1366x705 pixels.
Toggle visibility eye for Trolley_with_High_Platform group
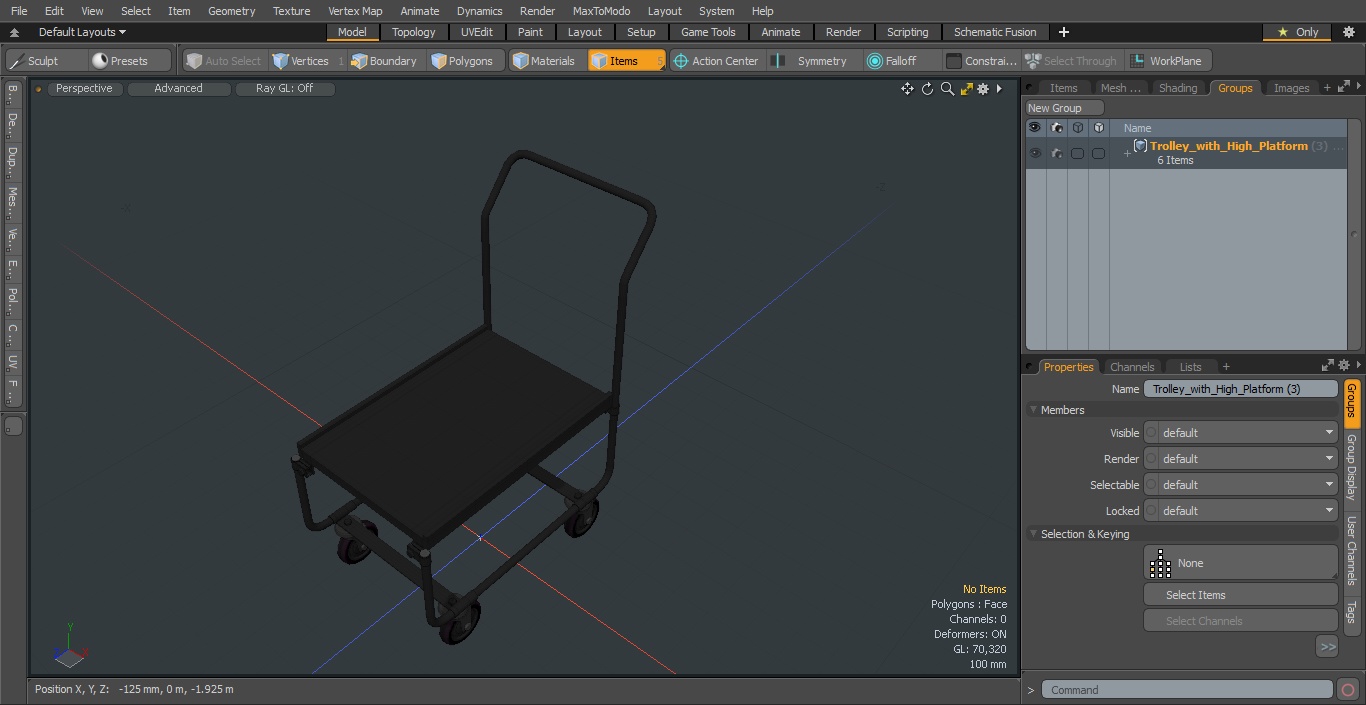tap(1034, 153)
